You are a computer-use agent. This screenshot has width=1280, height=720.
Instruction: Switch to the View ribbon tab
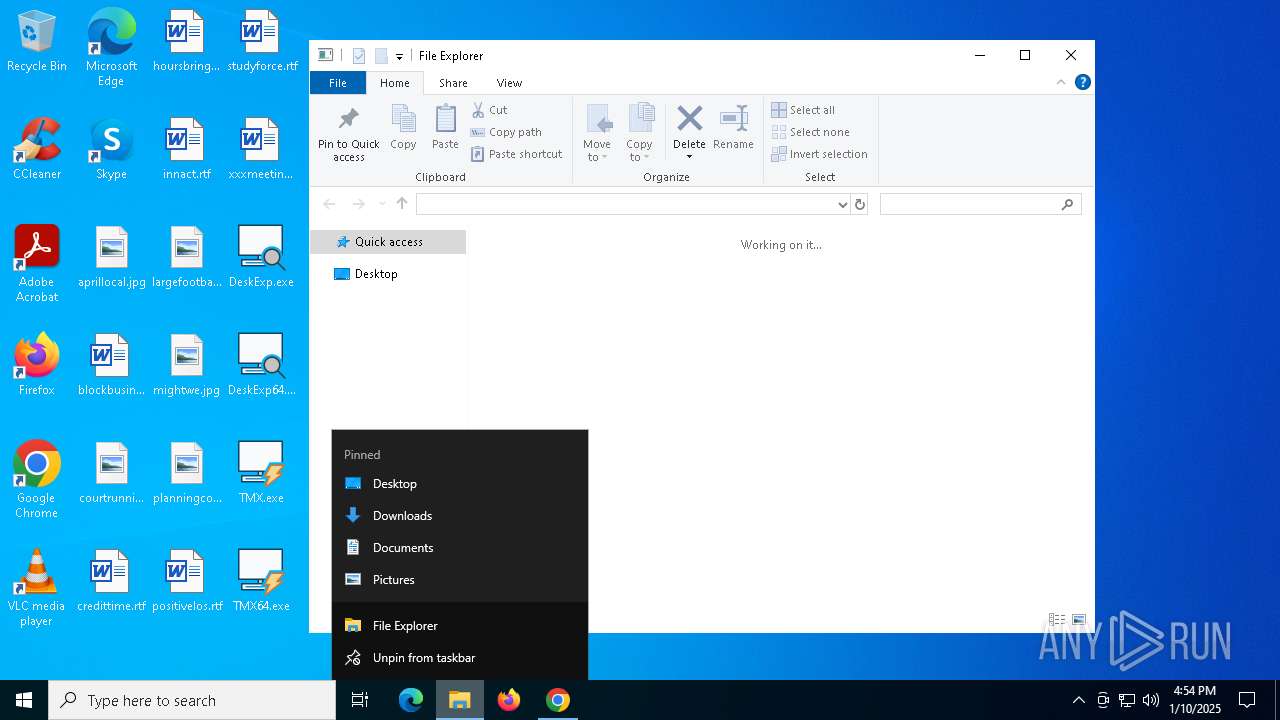point(509,83)
